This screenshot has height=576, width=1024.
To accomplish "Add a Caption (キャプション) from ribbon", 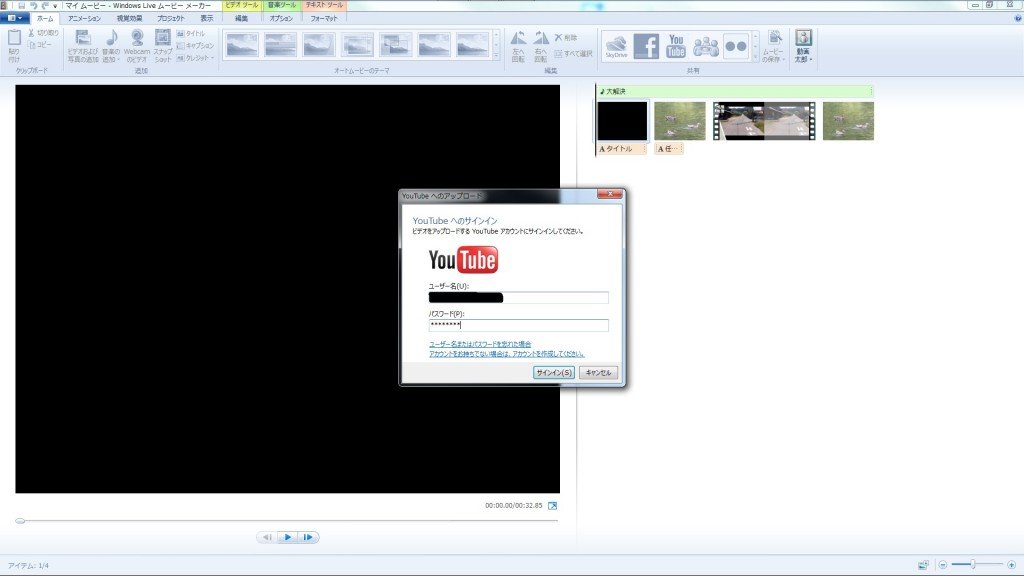I will click(x=195, y=46).
